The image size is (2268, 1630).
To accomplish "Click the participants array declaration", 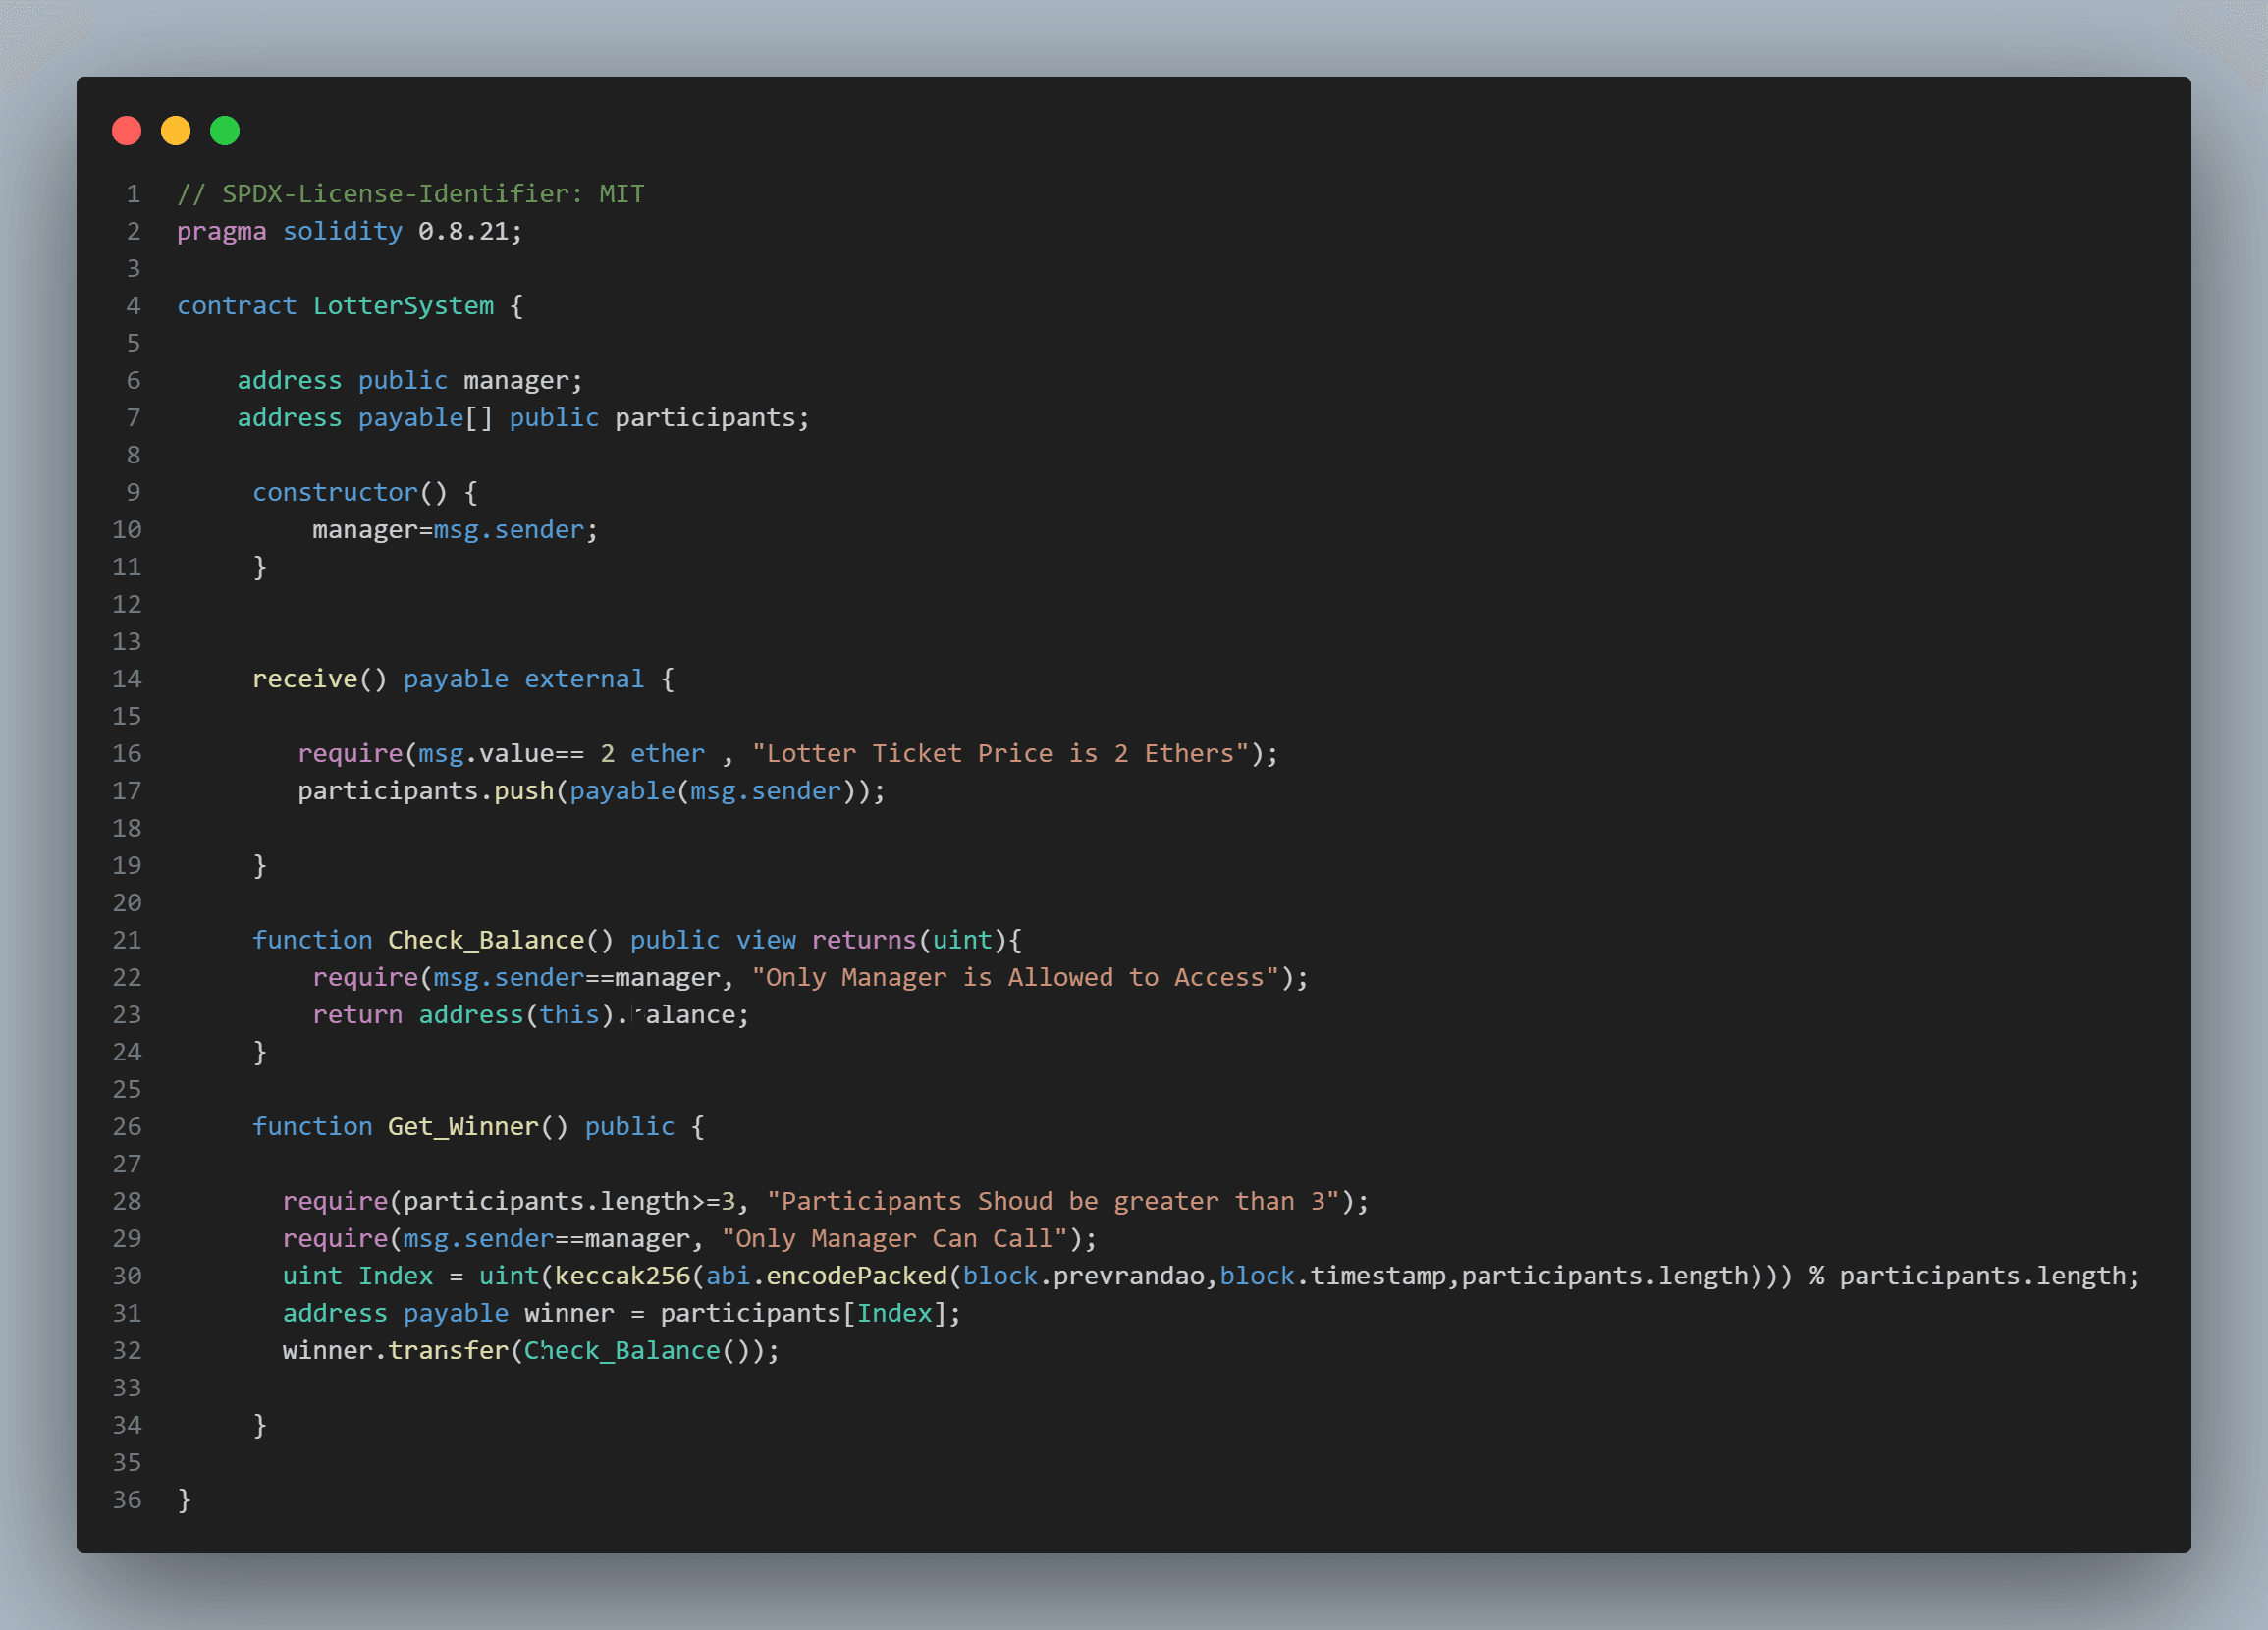I will [x=704, y=418].
